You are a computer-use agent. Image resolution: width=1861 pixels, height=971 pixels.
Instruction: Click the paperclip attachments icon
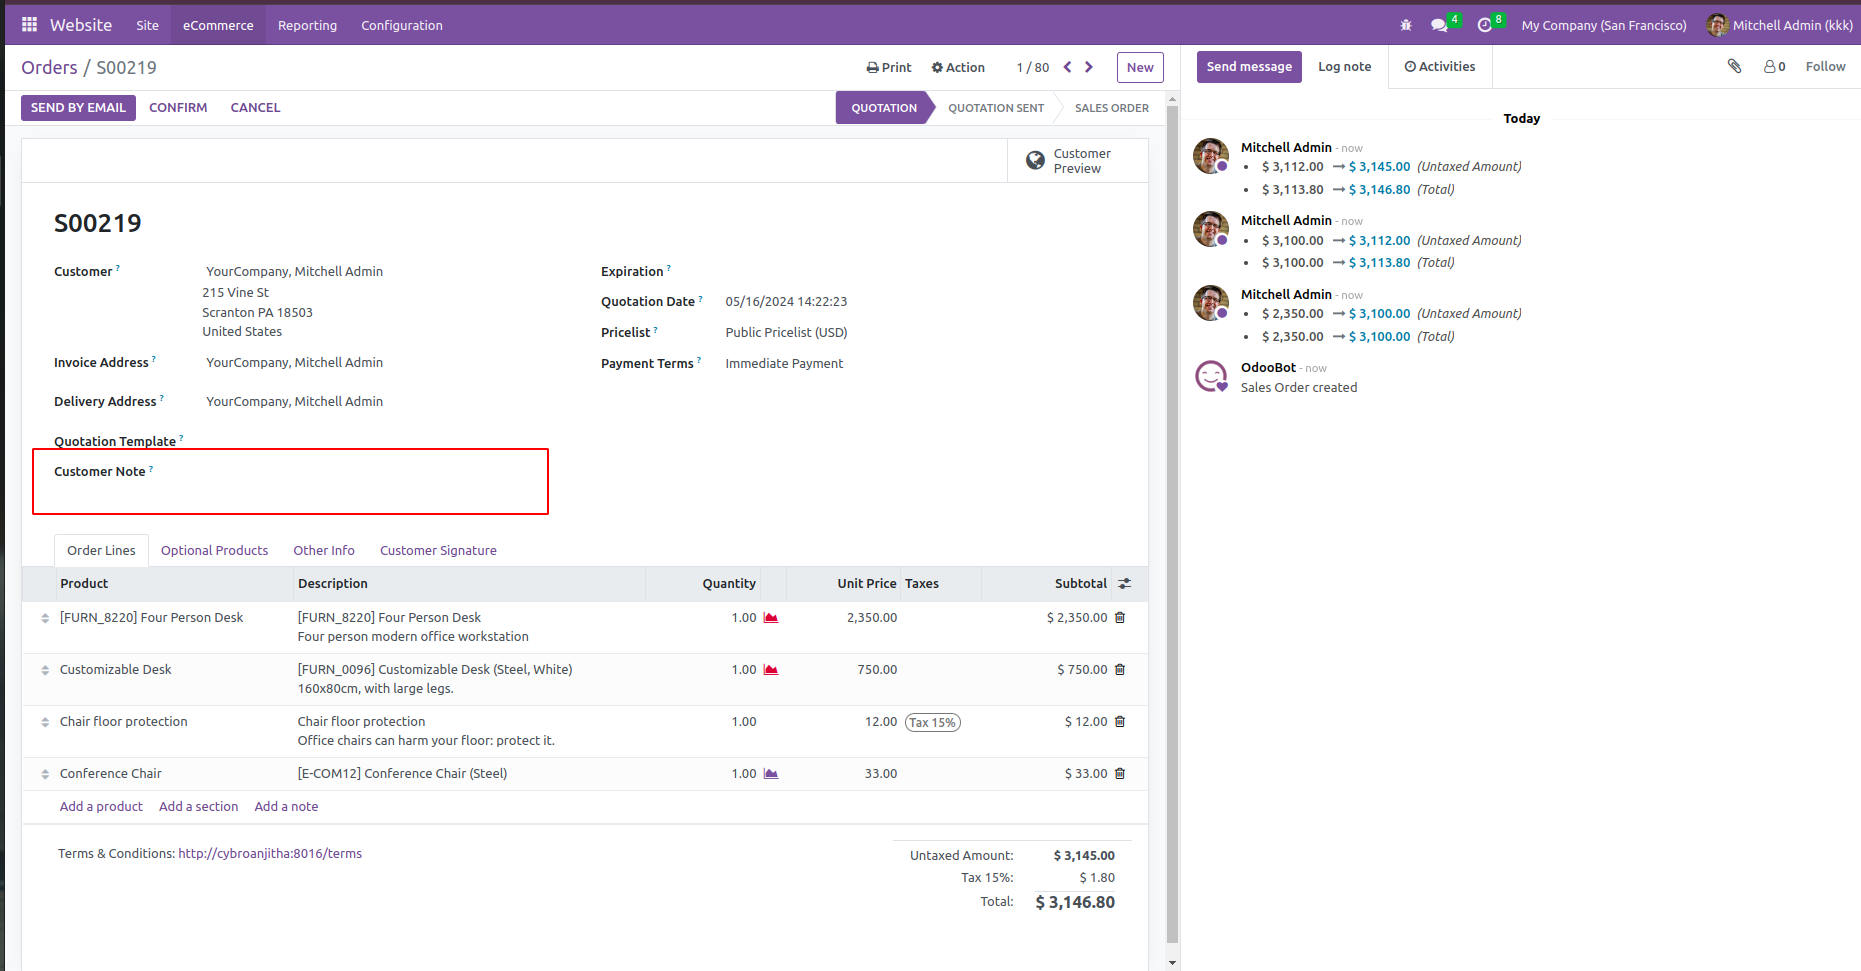(x=1734, y=66)
